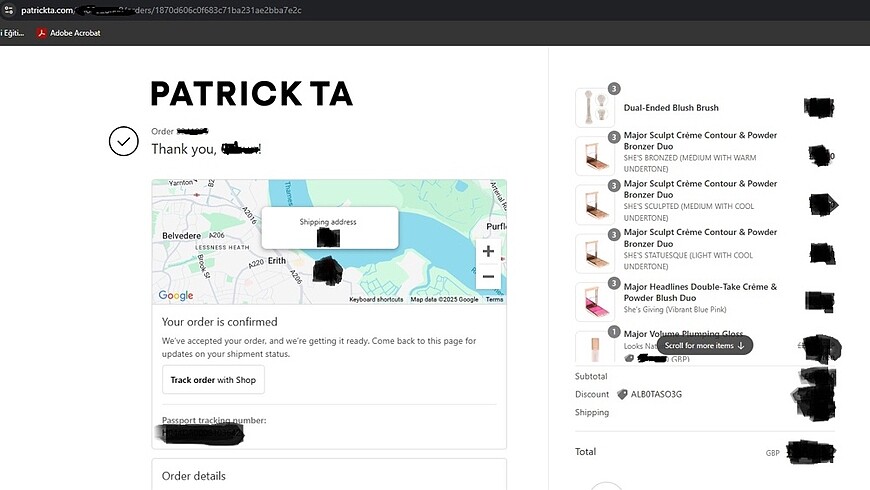Screen dimensions: 870x490
Task: Click the PATRICK TA logo
Action: pyautogui.click(x=252, y=93)
